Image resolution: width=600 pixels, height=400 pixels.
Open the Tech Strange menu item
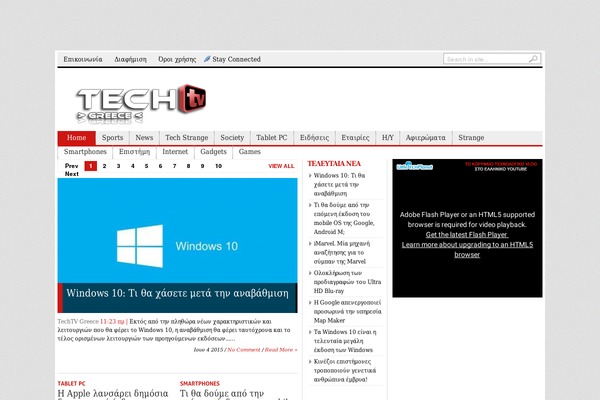(x=187, y=138)
